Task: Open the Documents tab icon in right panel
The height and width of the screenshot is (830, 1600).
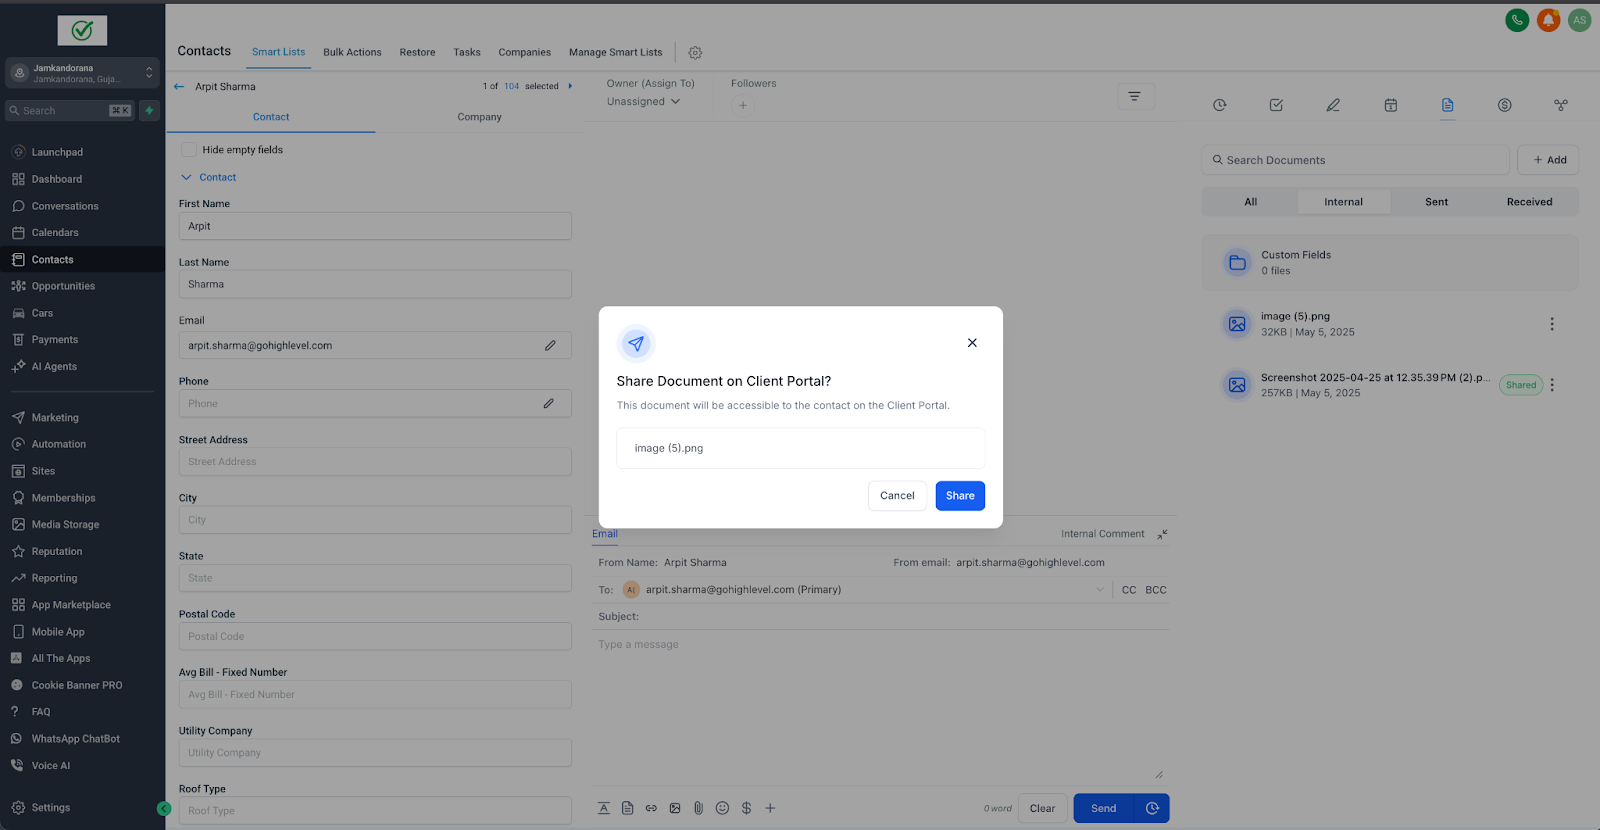Action: point(1447,105)
